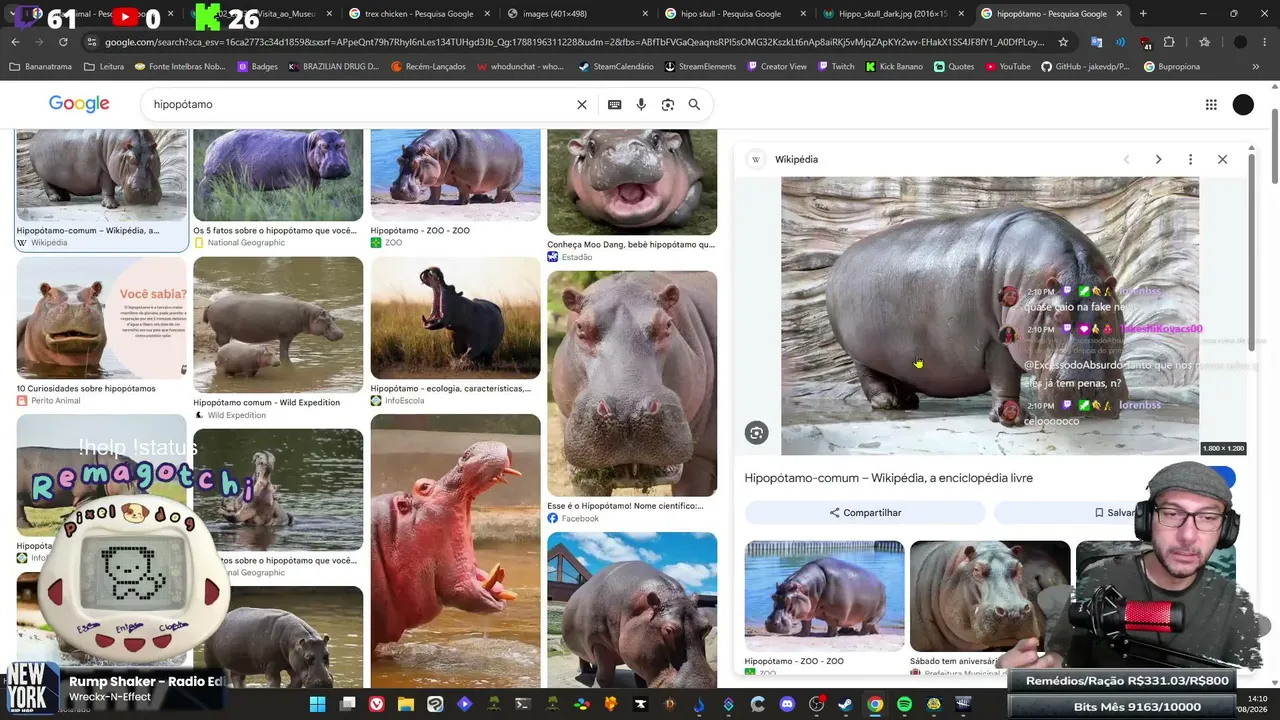Screen dimensions: 1280x720
Task: Open the Twitch bookmark
Action: tap(836, 66)
